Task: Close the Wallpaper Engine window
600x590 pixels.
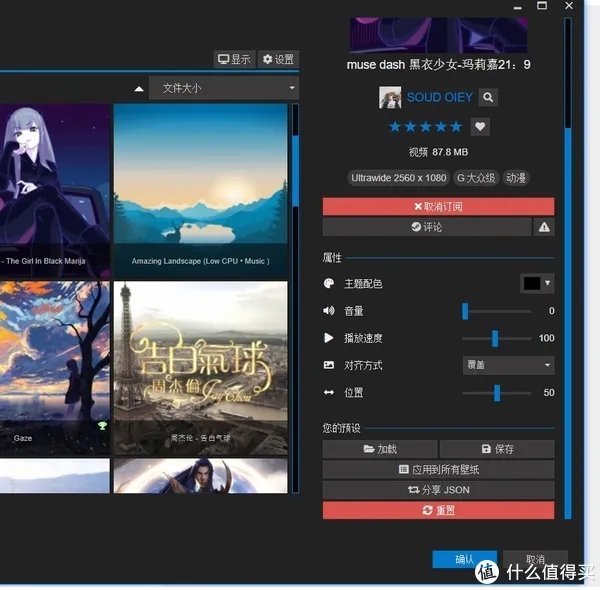Action: click(x=569, y=6)
